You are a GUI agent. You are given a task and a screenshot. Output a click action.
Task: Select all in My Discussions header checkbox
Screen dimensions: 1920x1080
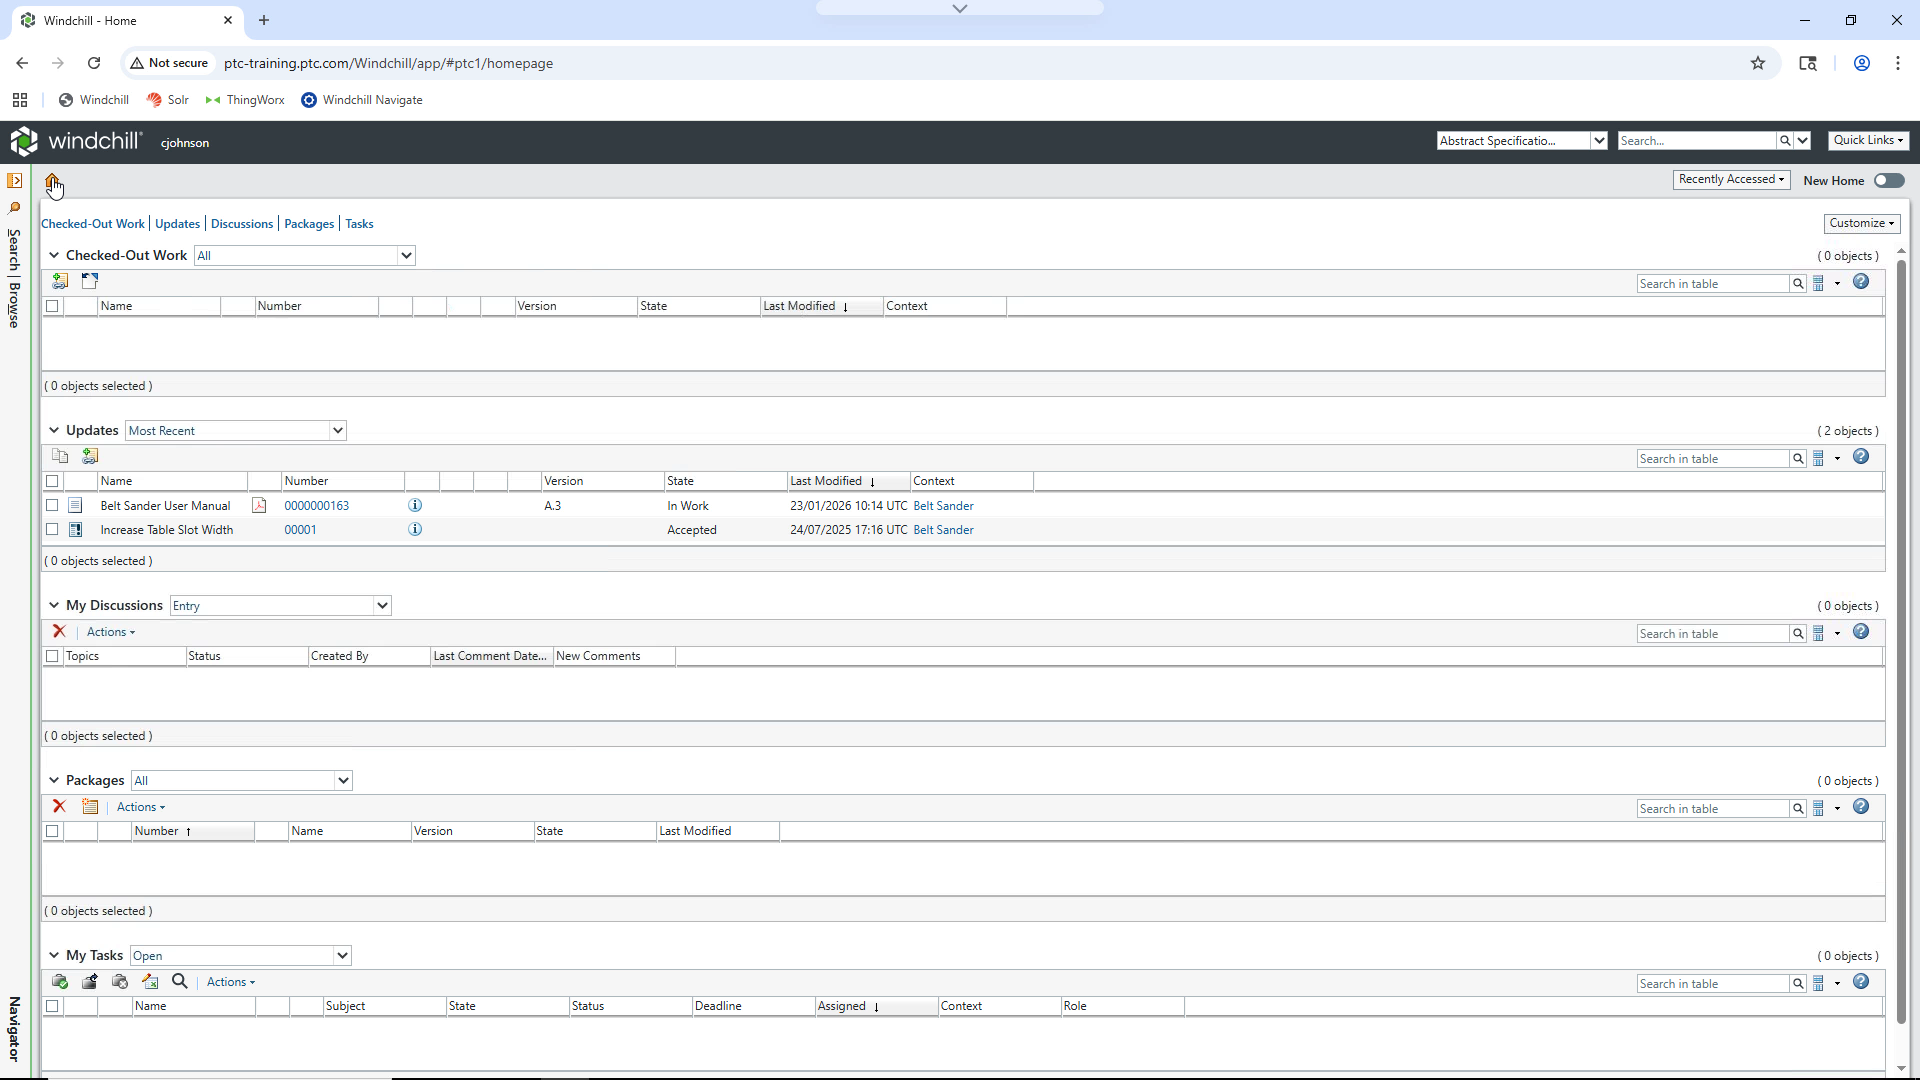(53, 657)
